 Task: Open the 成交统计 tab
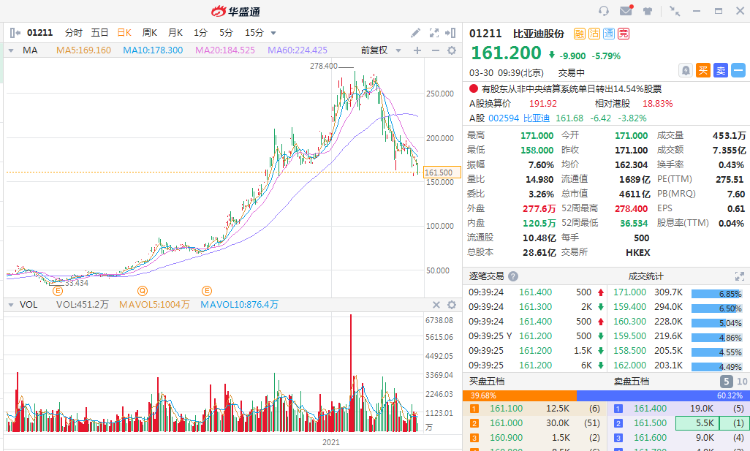pos(646,276)
